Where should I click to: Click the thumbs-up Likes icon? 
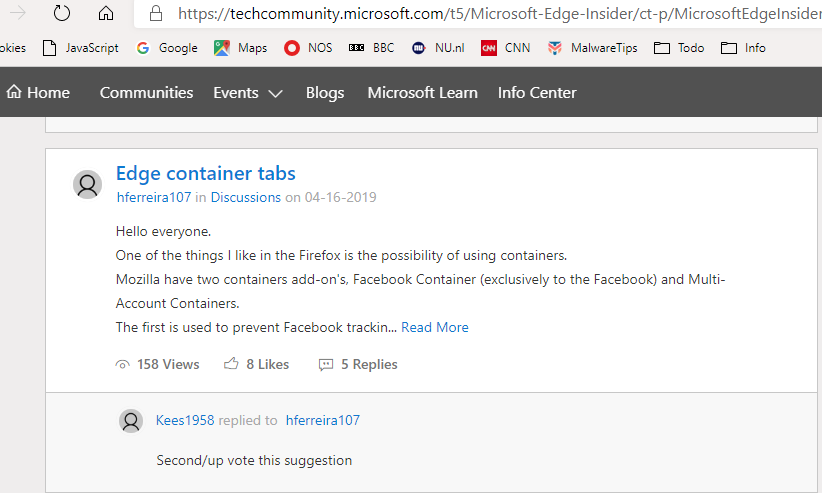pos(231,364)
